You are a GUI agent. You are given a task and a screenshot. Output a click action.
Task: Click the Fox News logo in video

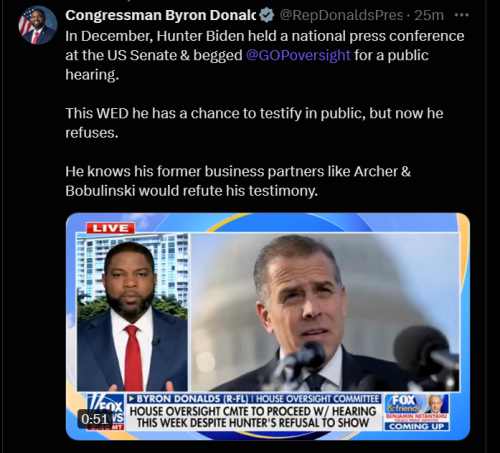click(105, 412)
